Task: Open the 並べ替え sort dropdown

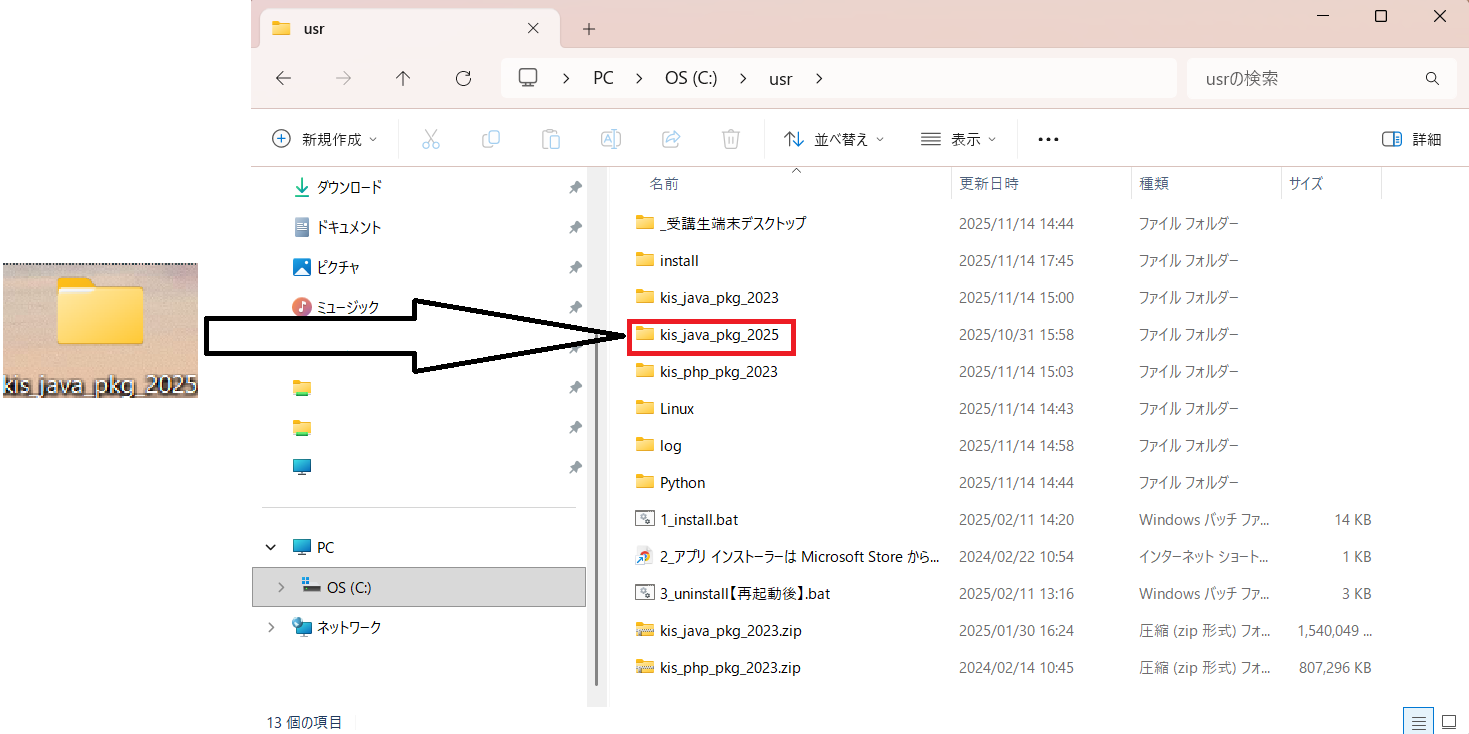Action: [834, 139]
